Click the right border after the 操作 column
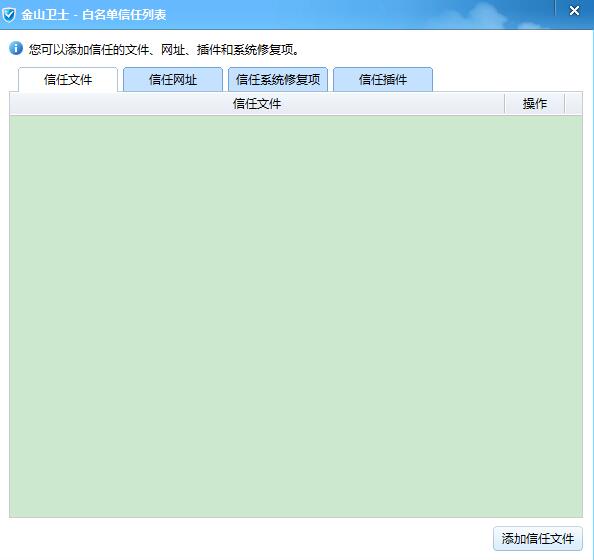This screenshot has width=594, height=560. tap(564, 103)
